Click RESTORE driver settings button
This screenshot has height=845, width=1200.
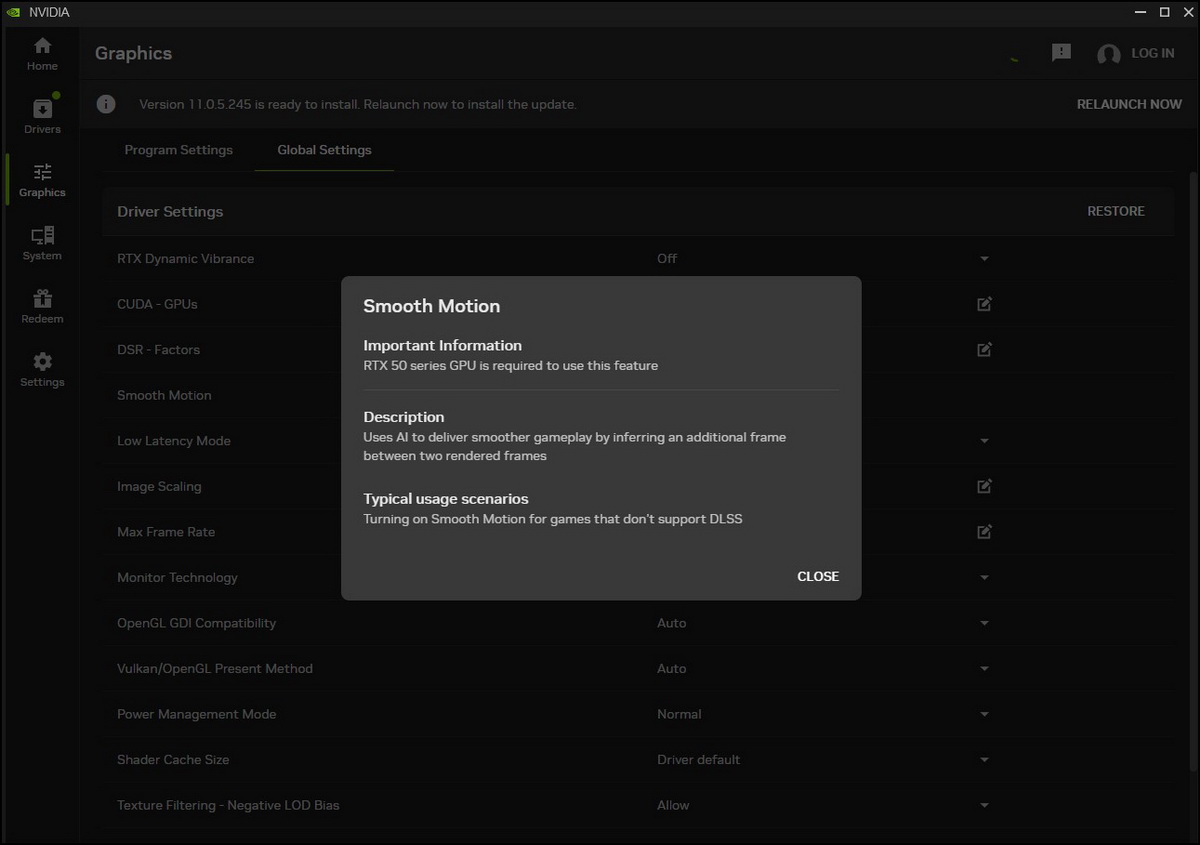tap(1116, 211)
